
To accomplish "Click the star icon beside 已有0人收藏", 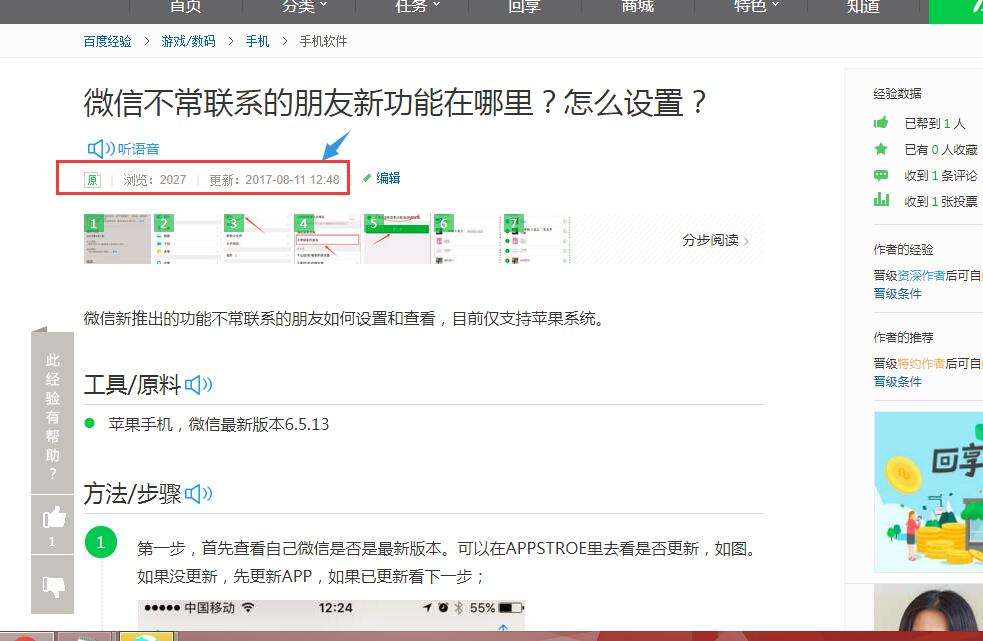I will [881, 149].
